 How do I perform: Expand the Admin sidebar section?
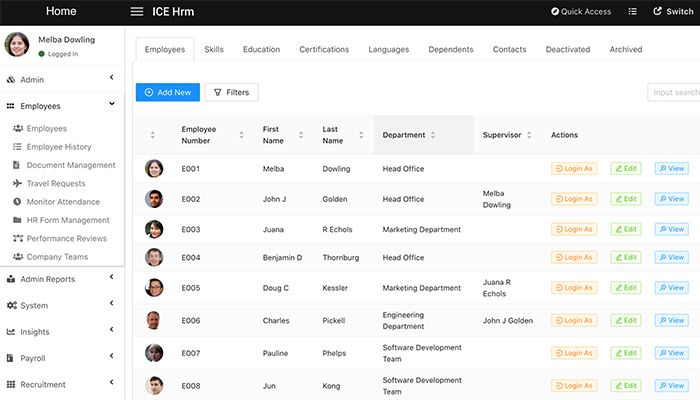60,79
